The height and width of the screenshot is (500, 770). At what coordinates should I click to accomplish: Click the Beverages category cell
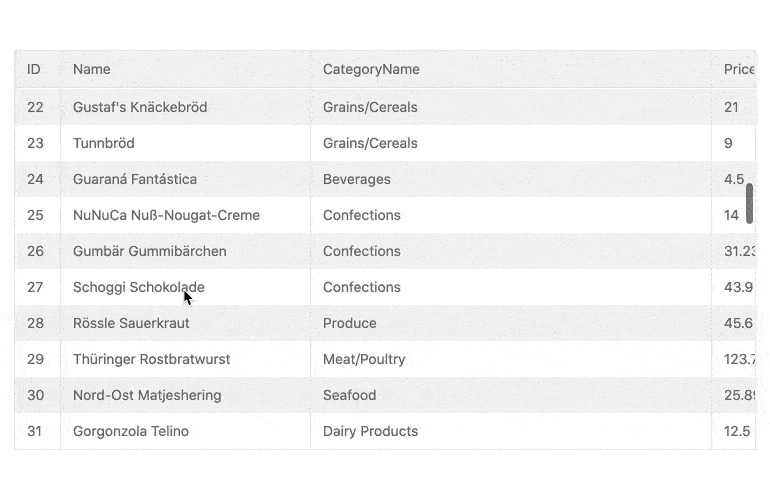click(357, 179)
